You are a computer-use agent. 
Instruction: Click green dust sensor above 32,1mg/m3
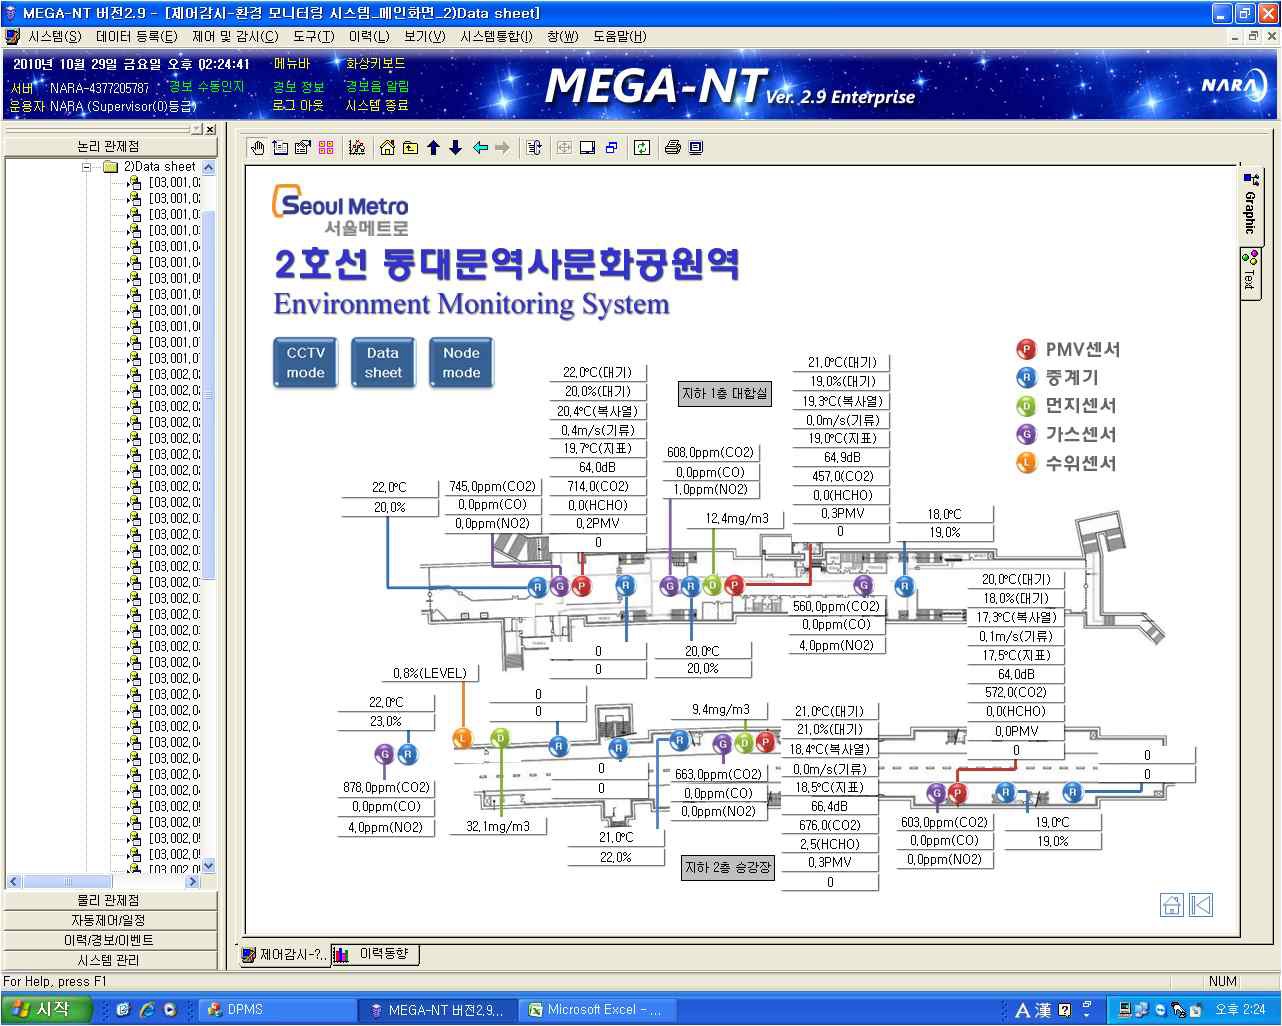pyautogui.click(x=500, y=738)
